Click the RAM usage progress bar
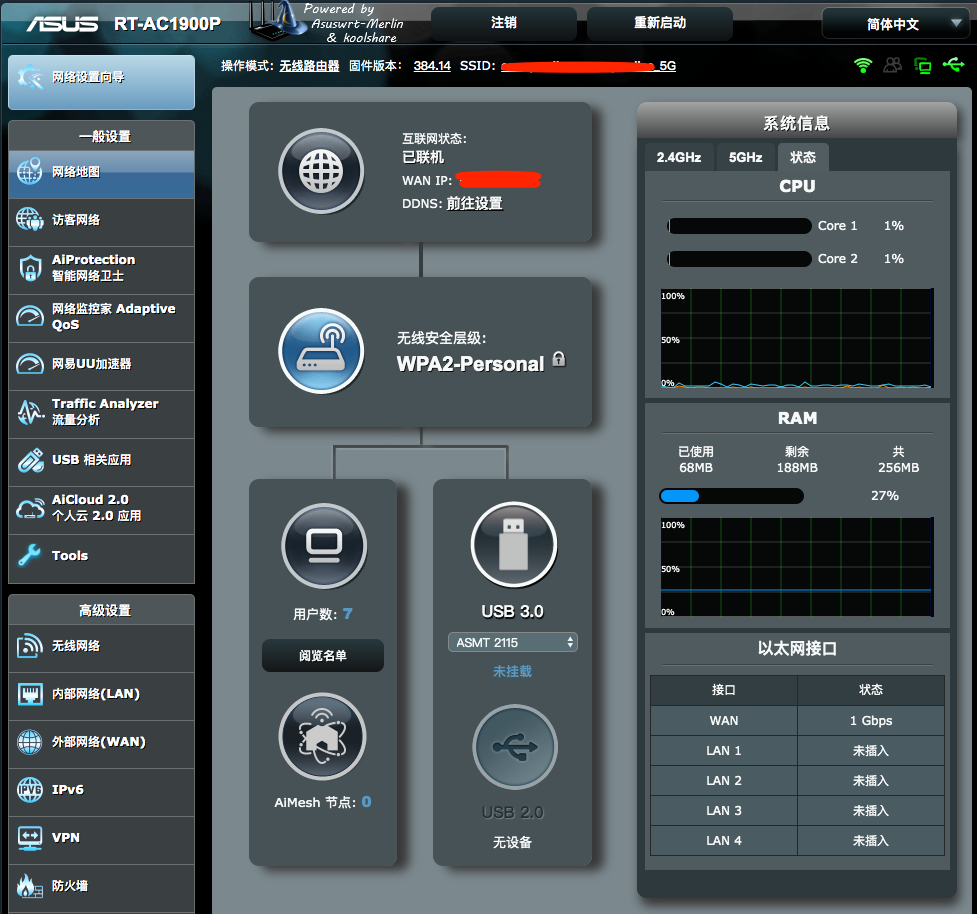This screenshot has height=914, width=977. [x=731, y=496]
